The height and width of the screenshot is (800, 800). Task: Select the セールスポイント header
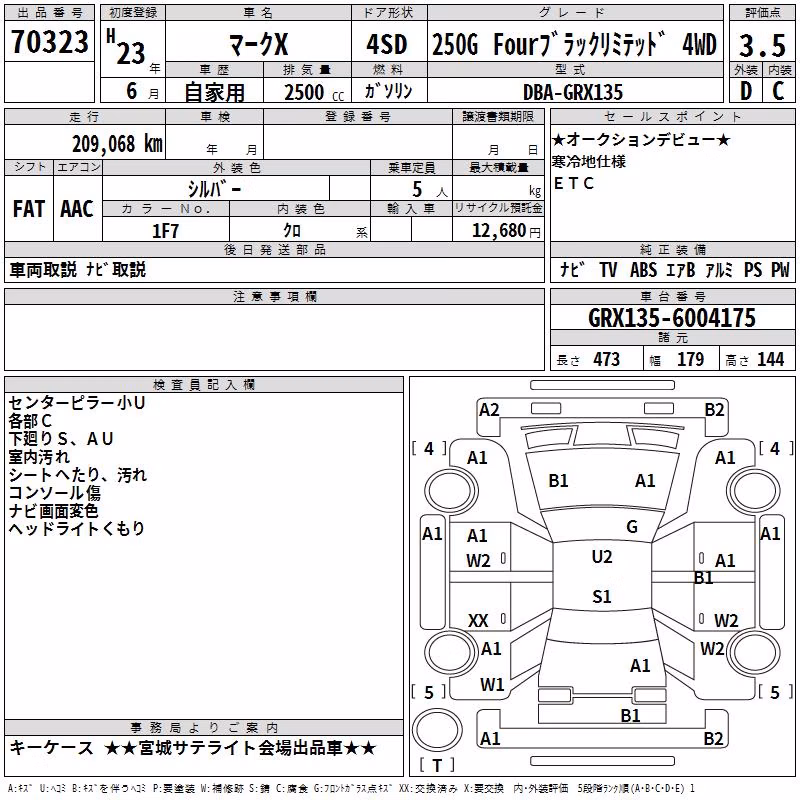point(672,116)
